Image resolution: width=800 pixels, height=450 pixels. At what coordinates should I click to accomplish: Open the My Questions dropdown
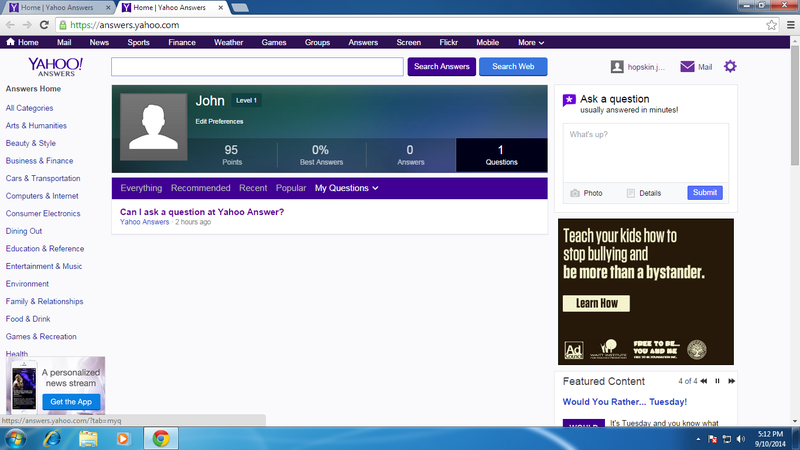(x=346, y=188)
